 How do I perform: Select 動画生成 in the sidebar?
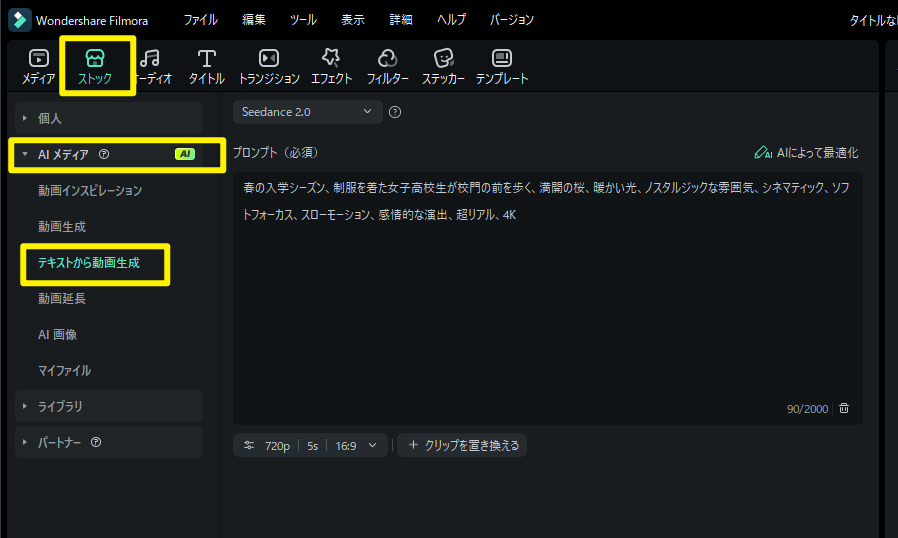point(62,227)
